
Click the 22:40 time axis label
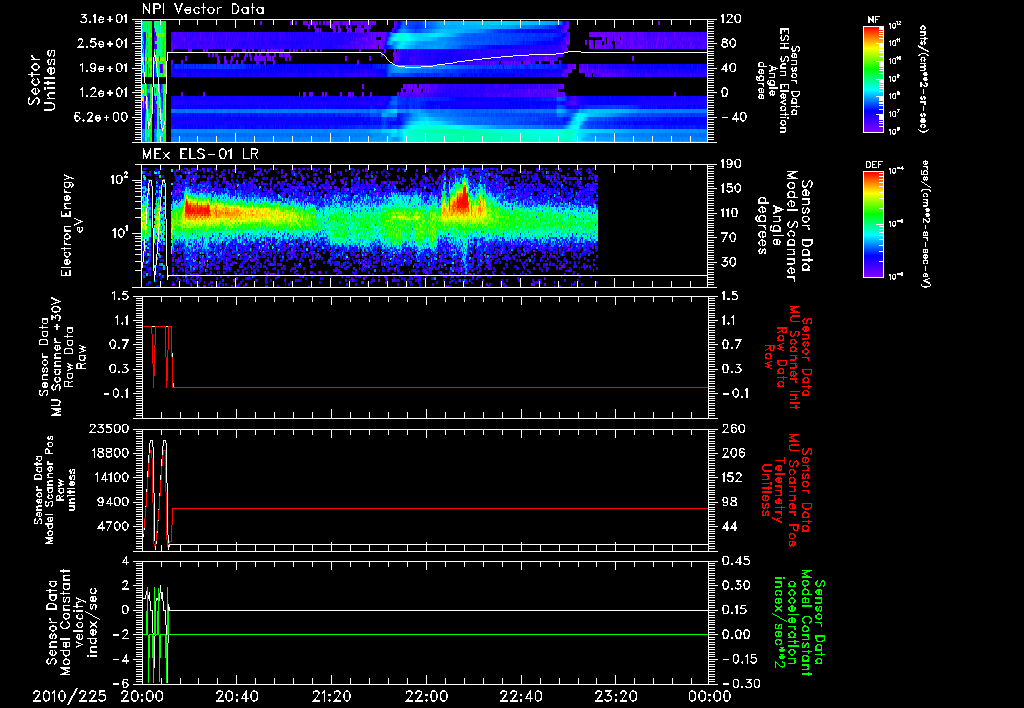pyautogui.click(x=520, y=696)
